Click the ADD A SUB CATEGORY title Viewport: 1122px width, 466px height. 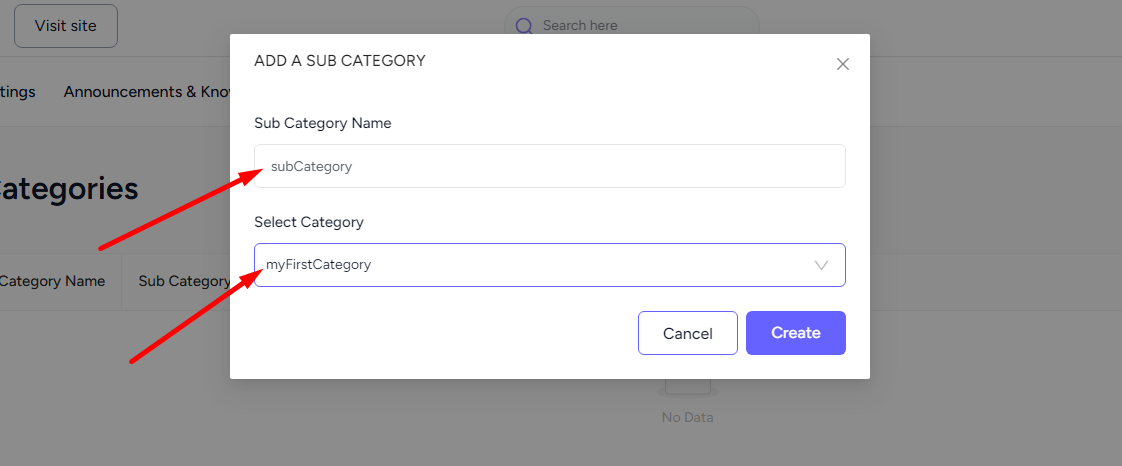point(340,61)
